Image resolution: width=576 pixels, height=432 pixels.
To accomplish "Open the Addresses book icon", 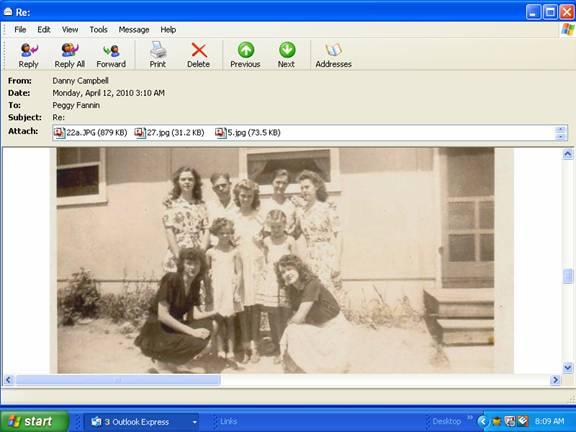I will [334, 55].
